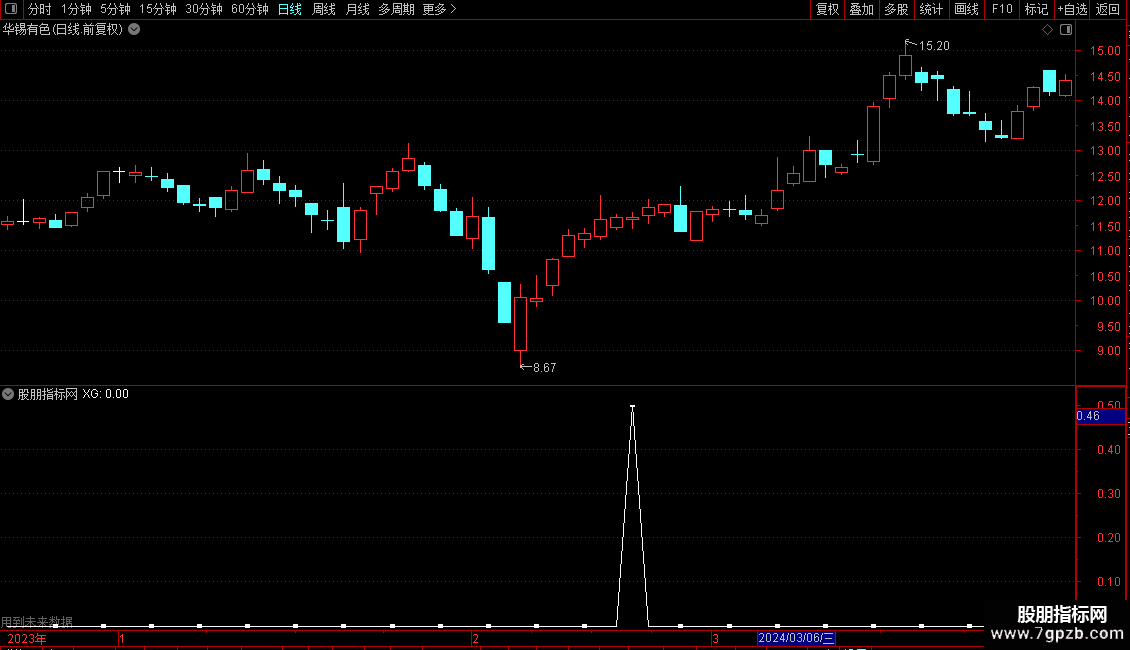Open the 多股 multi-stock view

[896, 9]
